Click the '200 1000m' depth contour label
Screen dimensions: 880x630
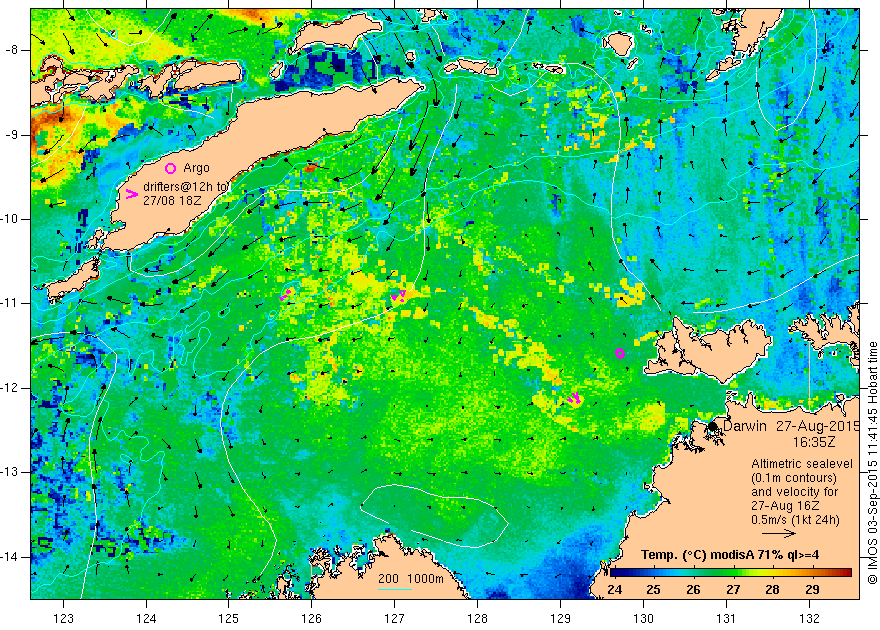(411, 579)
